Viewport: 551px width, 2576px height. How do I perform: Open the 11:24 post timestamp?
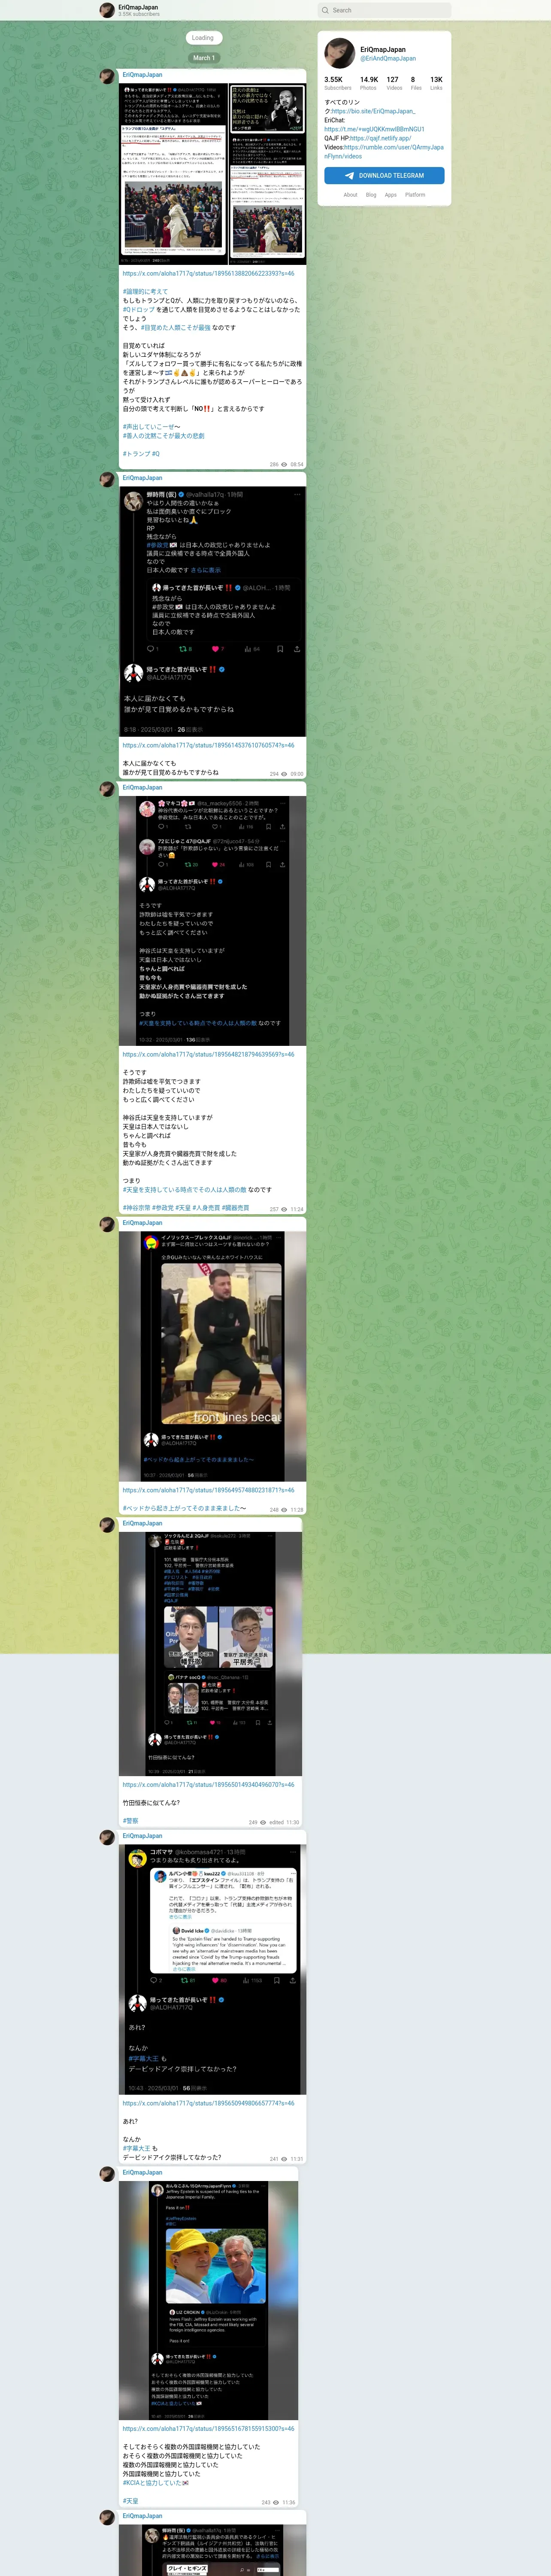pos(296,1209)
